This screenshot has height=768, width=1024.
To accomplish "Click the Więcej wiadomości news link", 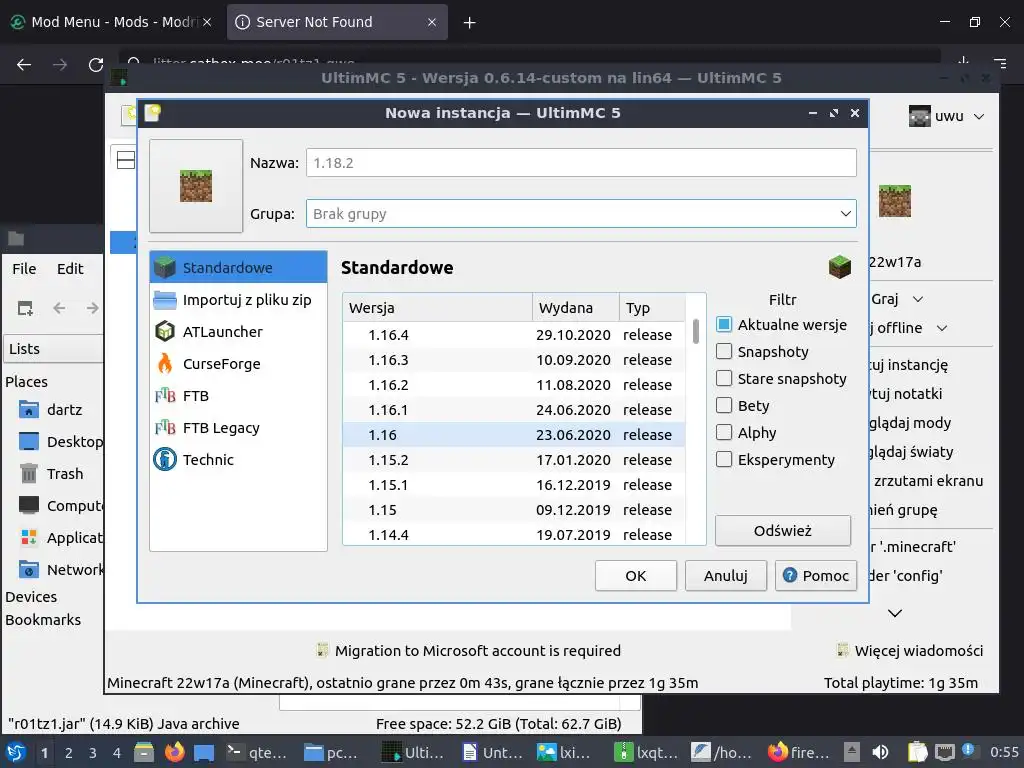I will point(910,650).
